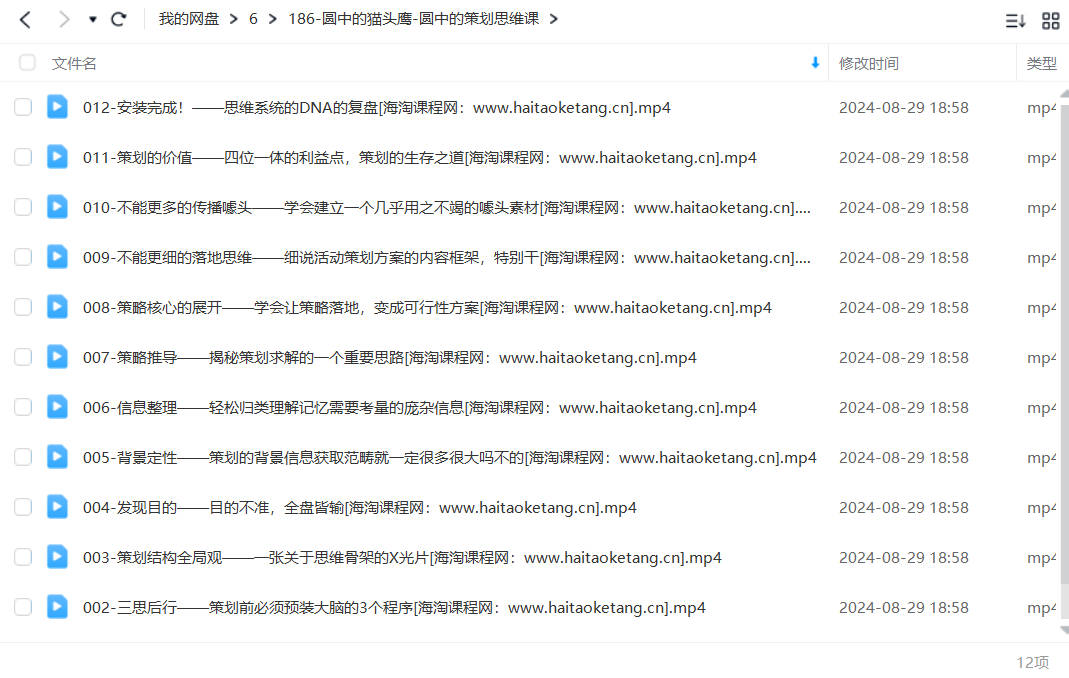Check the box for file 007-策略推导
The image size is (1069, 678).
coord(23,357)
